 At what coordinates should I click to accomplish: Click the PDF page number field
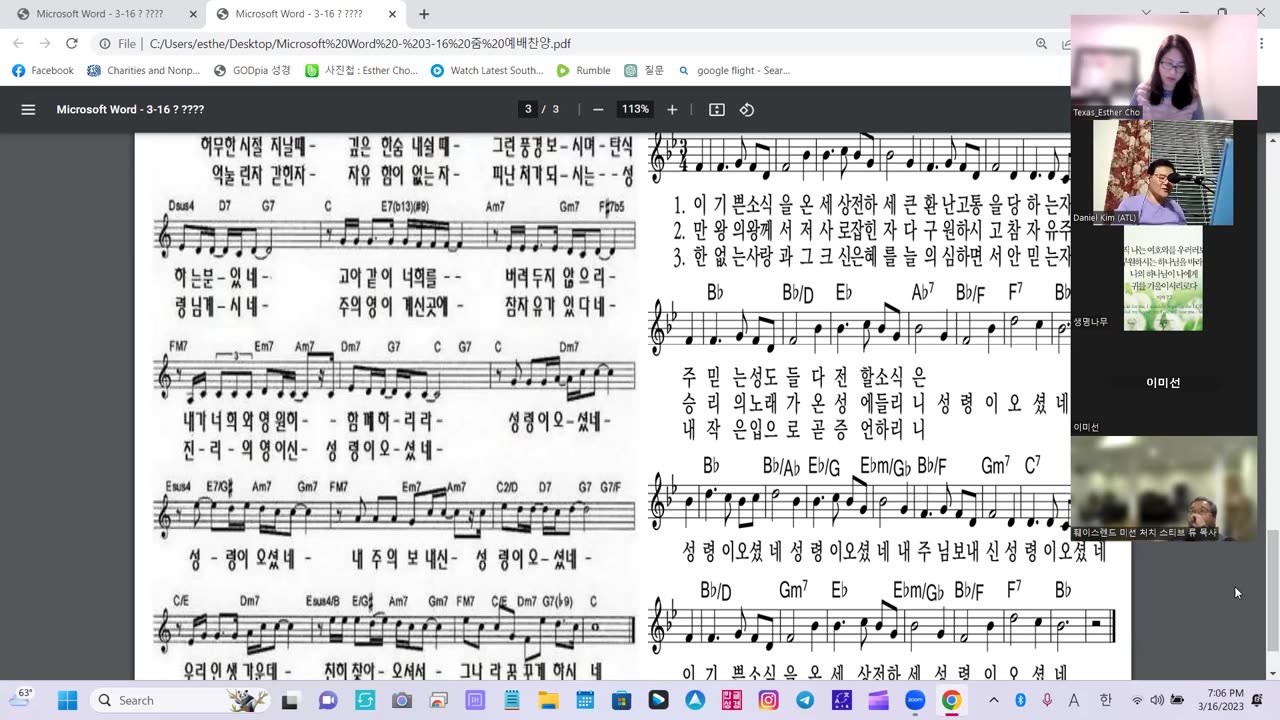point(528,110)
